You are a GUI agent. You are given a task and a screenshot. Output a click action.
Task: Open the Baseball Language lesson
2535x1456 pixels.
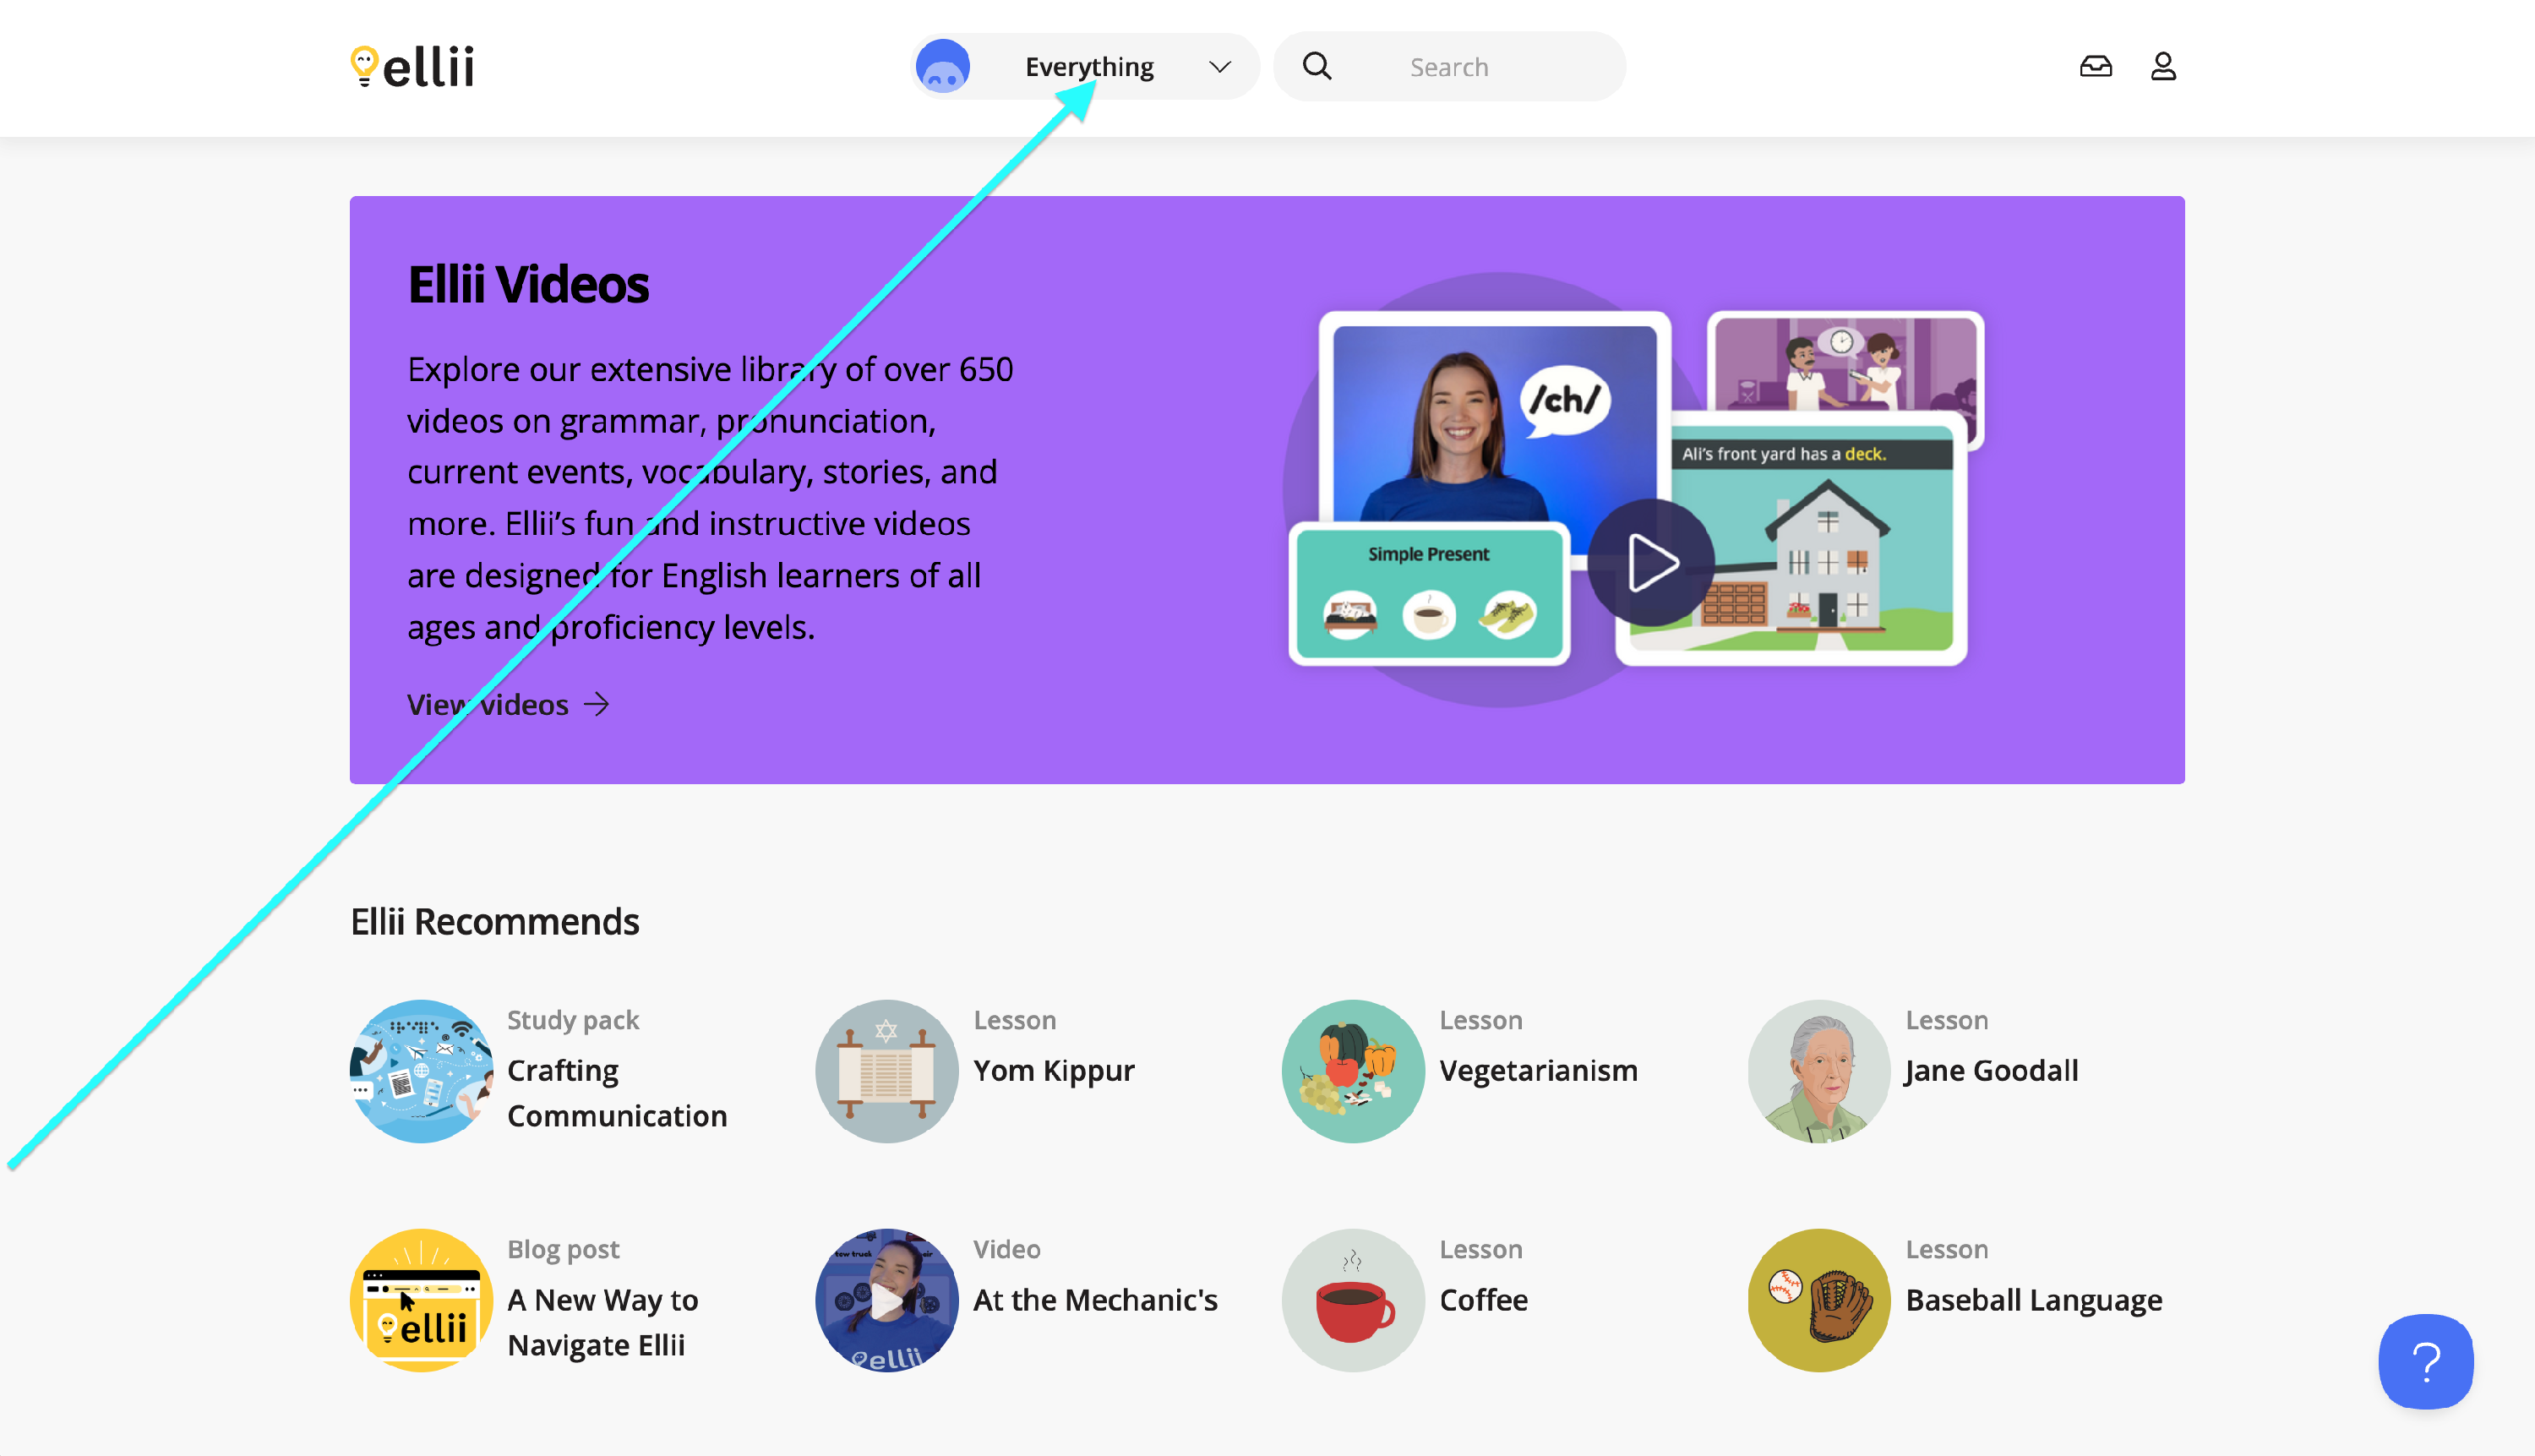pyautogui.click(x=2033, y=1299)
